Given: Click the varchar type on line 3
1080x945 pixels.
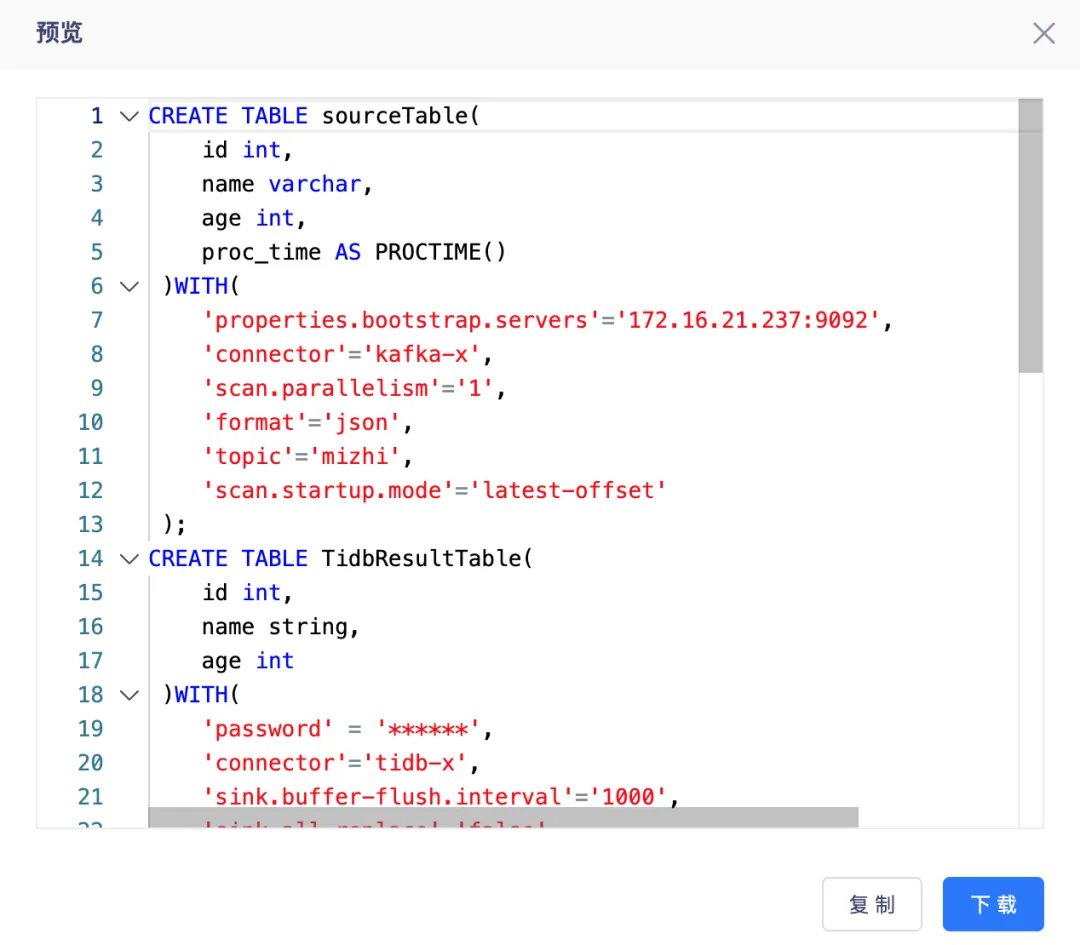Looking at the screenshot, I should click(315, 185).
